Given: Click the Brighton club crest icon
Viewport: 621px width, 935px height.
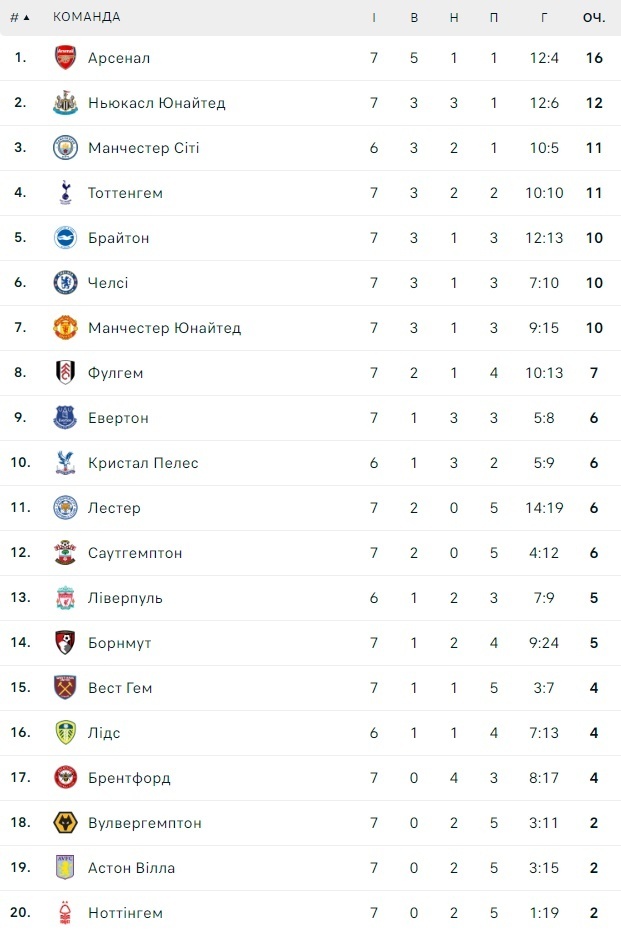Looking at the screenshot, I should (65, 238).
